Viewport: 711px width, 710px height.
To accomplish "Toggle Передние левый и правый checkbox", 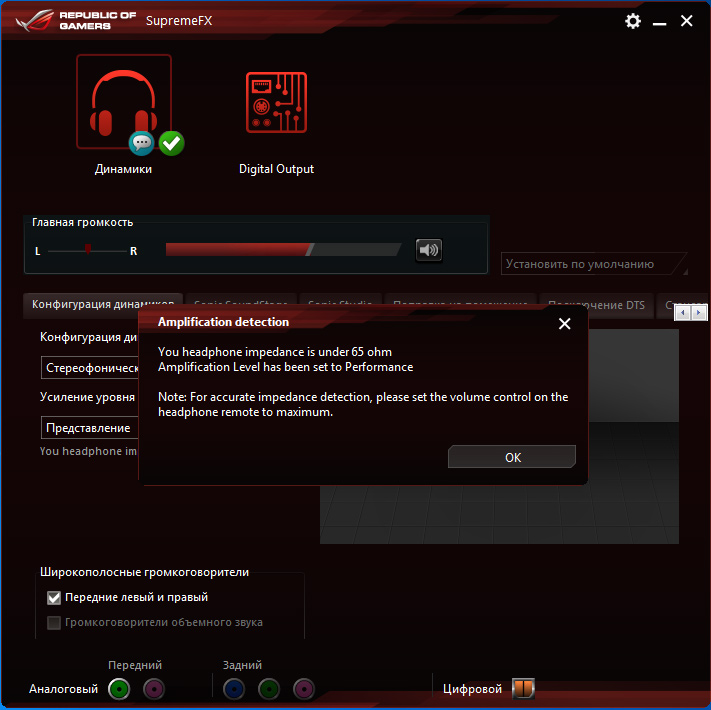I will [x=54, y=598].
